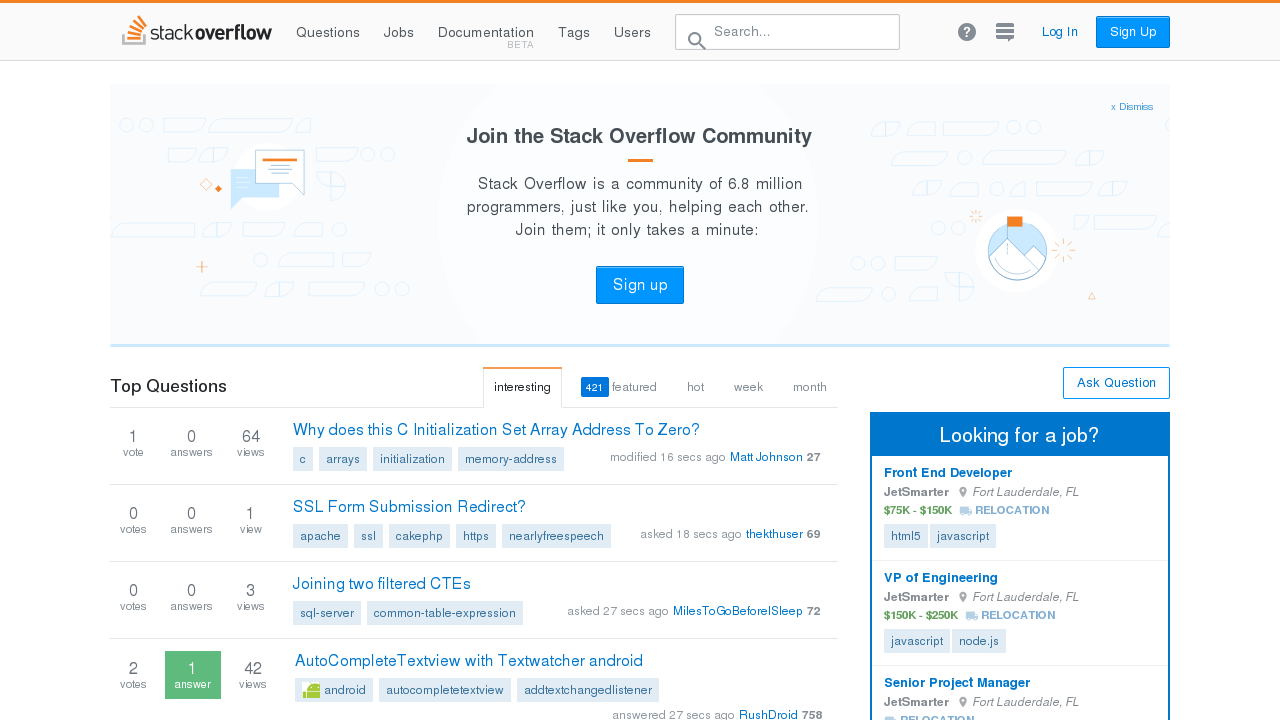Click the memory-address tag
Viewport: 1280px width, 720px height.
511,459
